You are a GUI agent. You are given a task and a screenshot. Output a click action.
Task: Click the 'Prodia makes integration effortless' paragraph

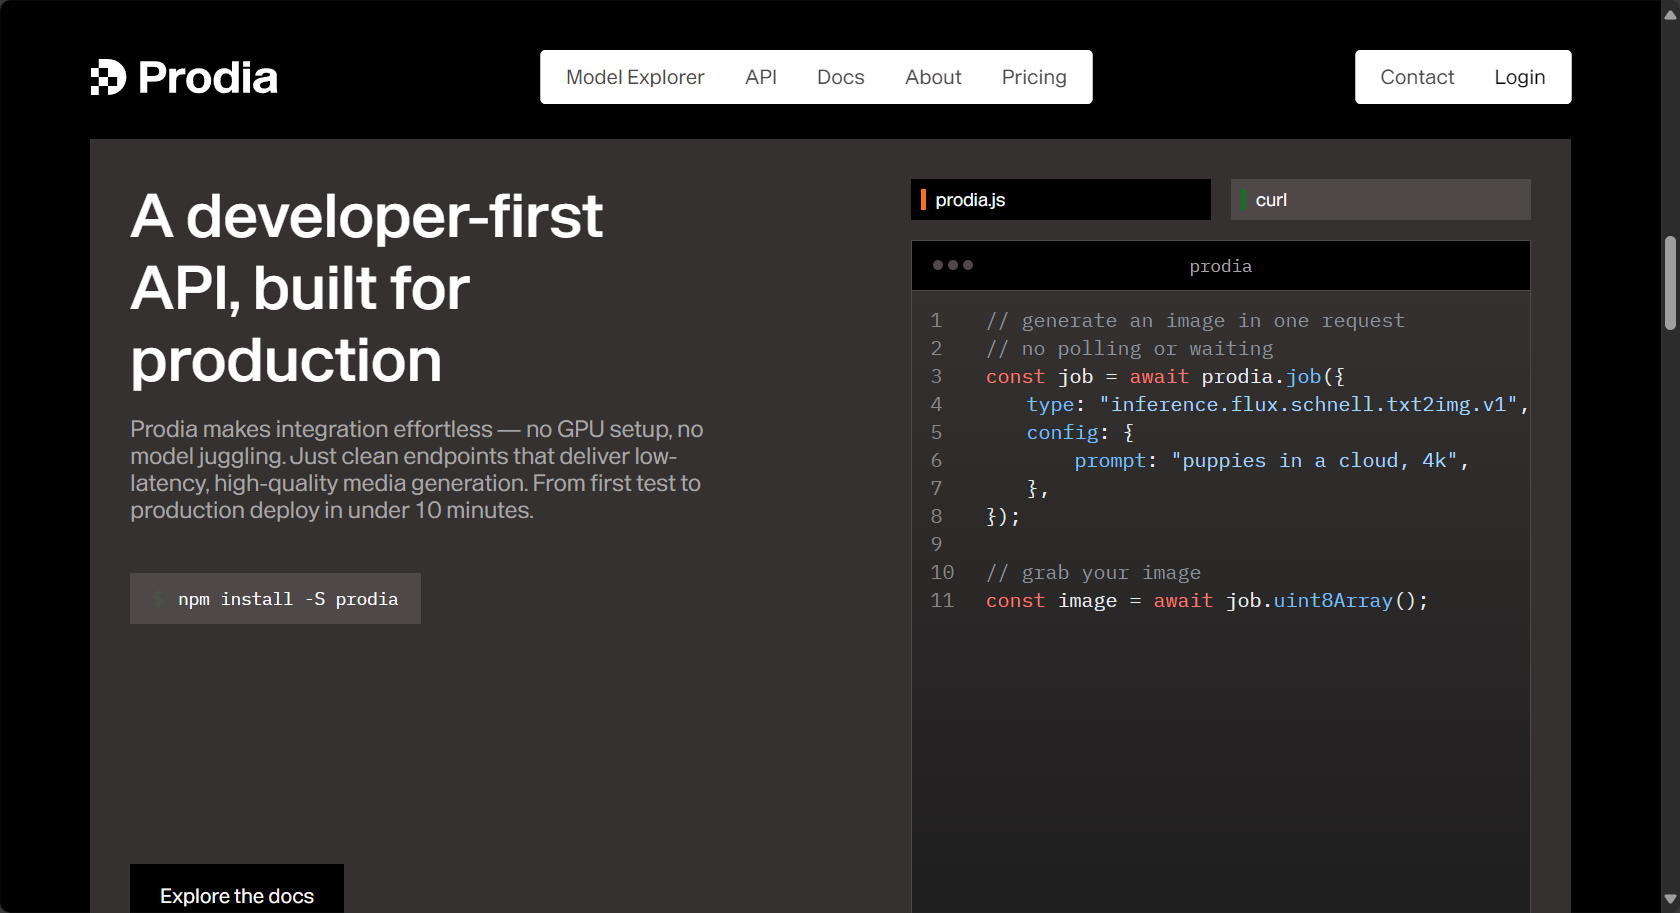click(x=417, y=470)
